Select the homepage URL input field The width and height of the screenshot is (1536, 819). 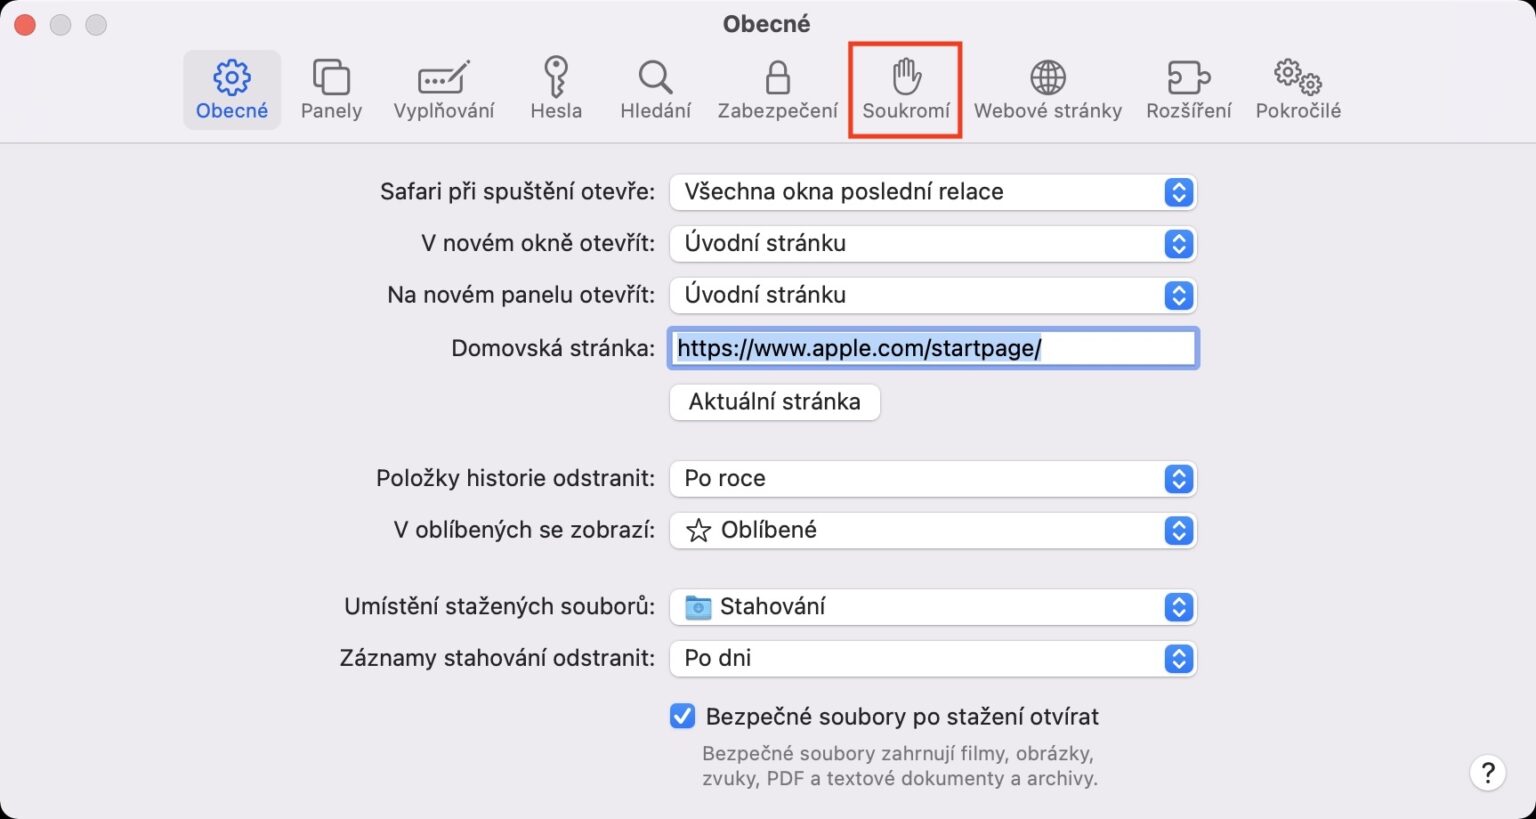tap(932, 348)
